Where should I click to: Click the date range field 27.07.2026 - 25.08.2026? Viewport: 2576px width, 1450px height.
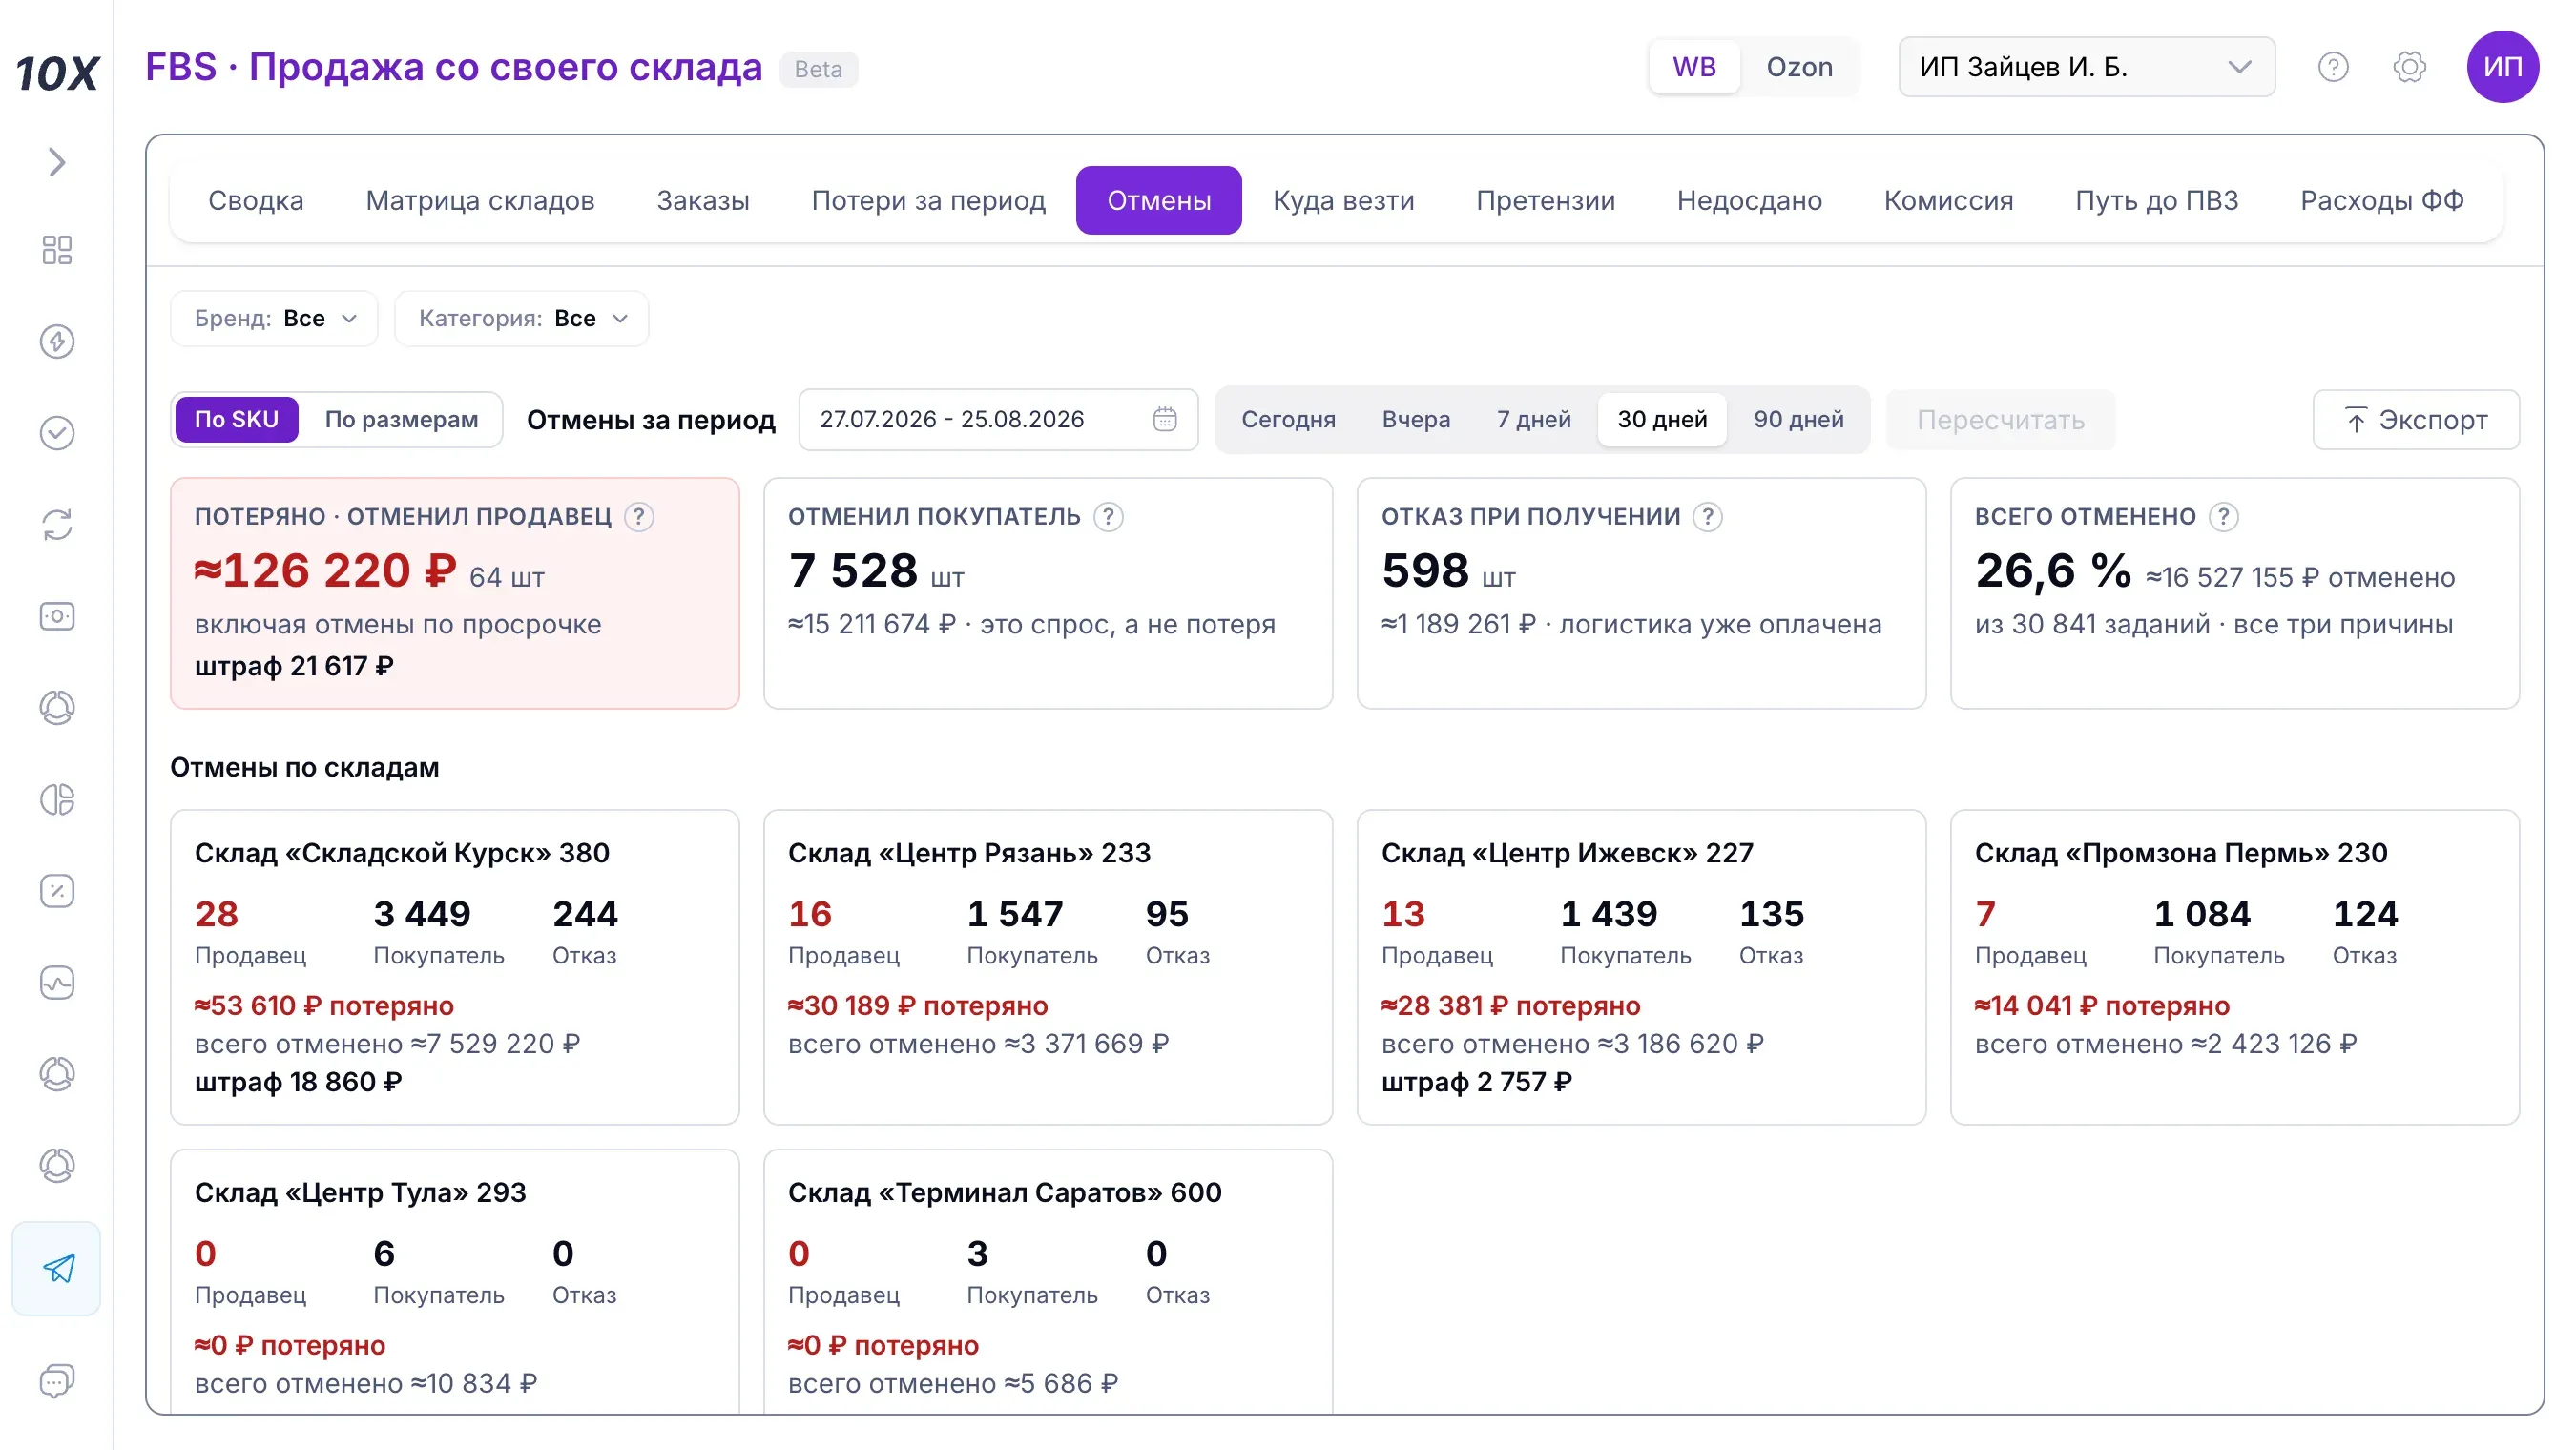point(998,419)
